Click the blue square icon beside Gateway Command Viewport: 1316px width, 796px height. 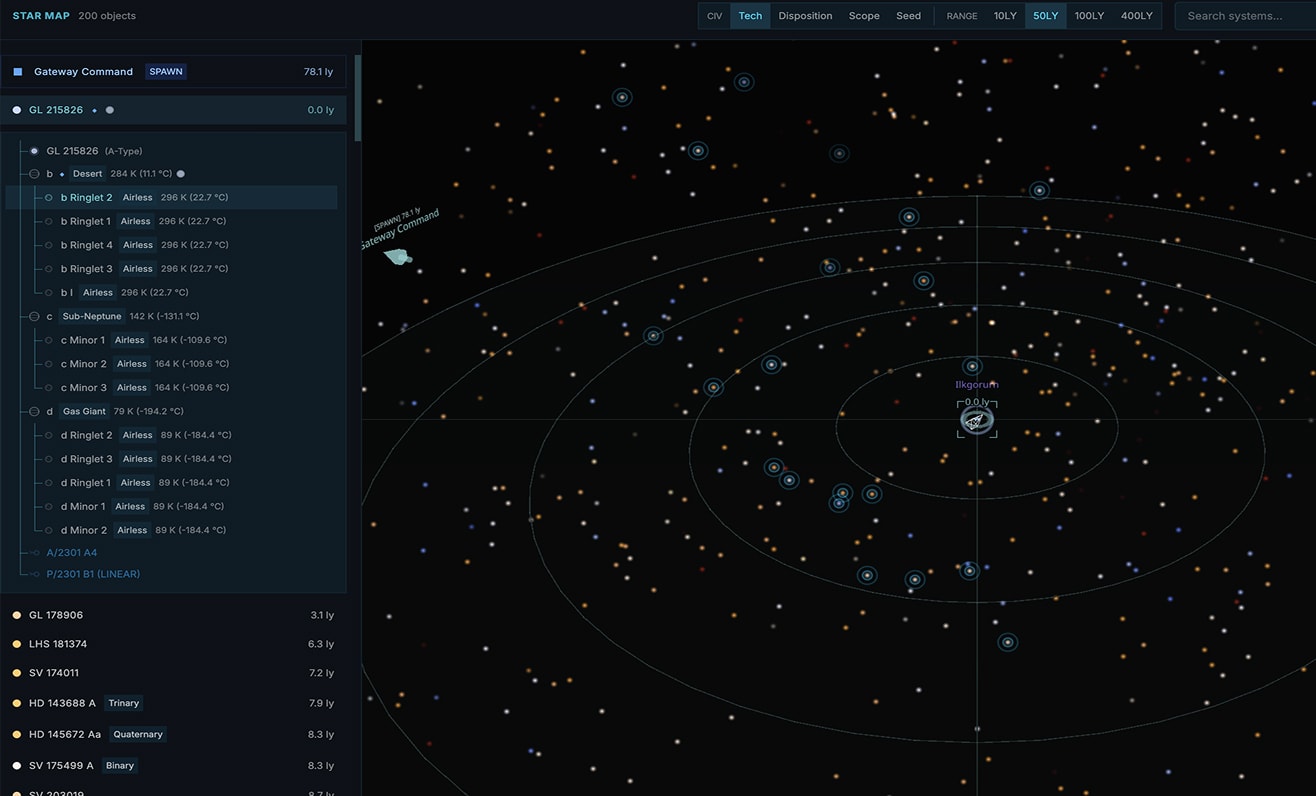[18, 72]
